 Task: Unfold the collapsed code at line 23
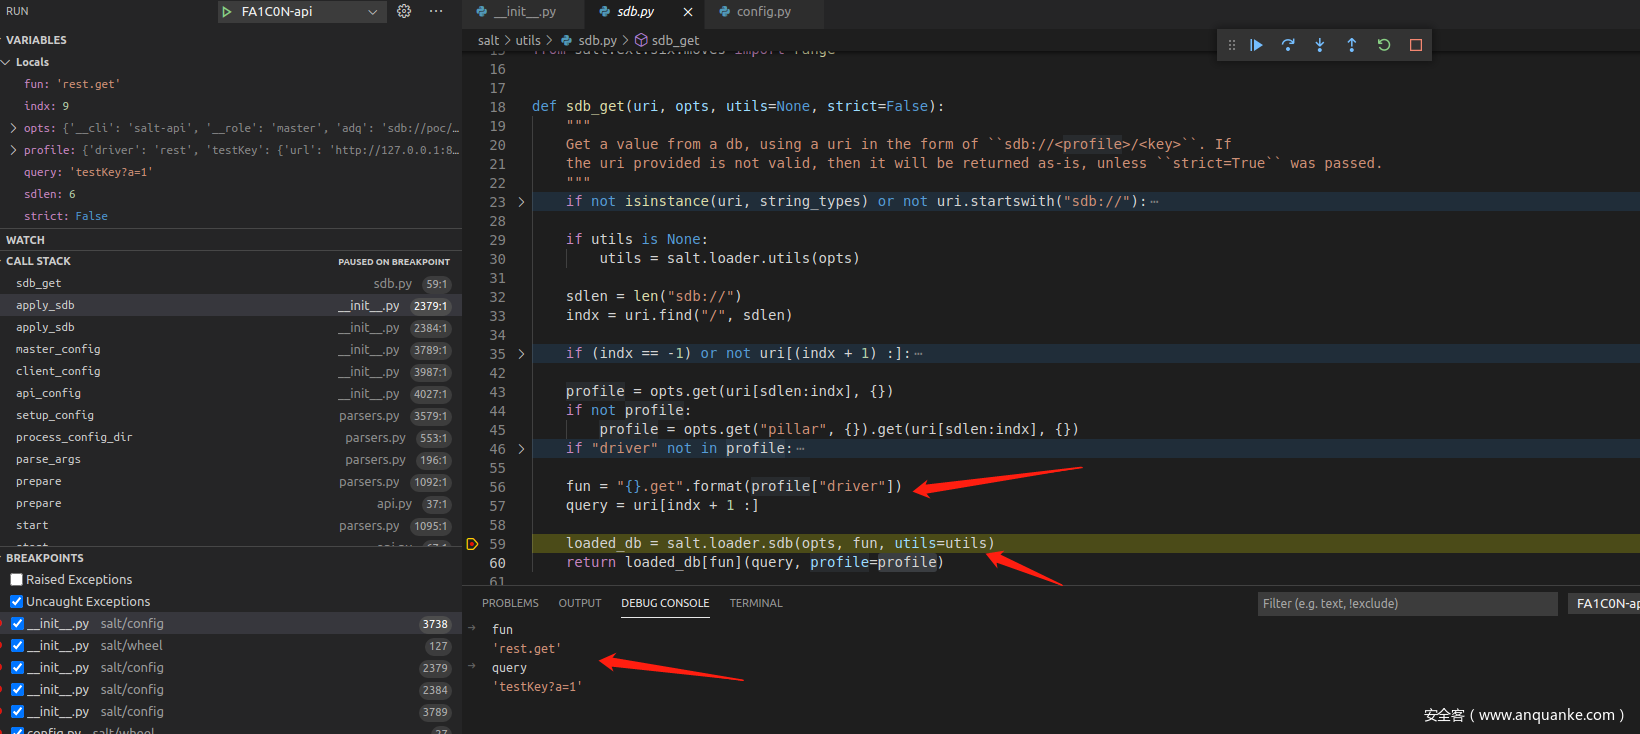pos(521,202)
